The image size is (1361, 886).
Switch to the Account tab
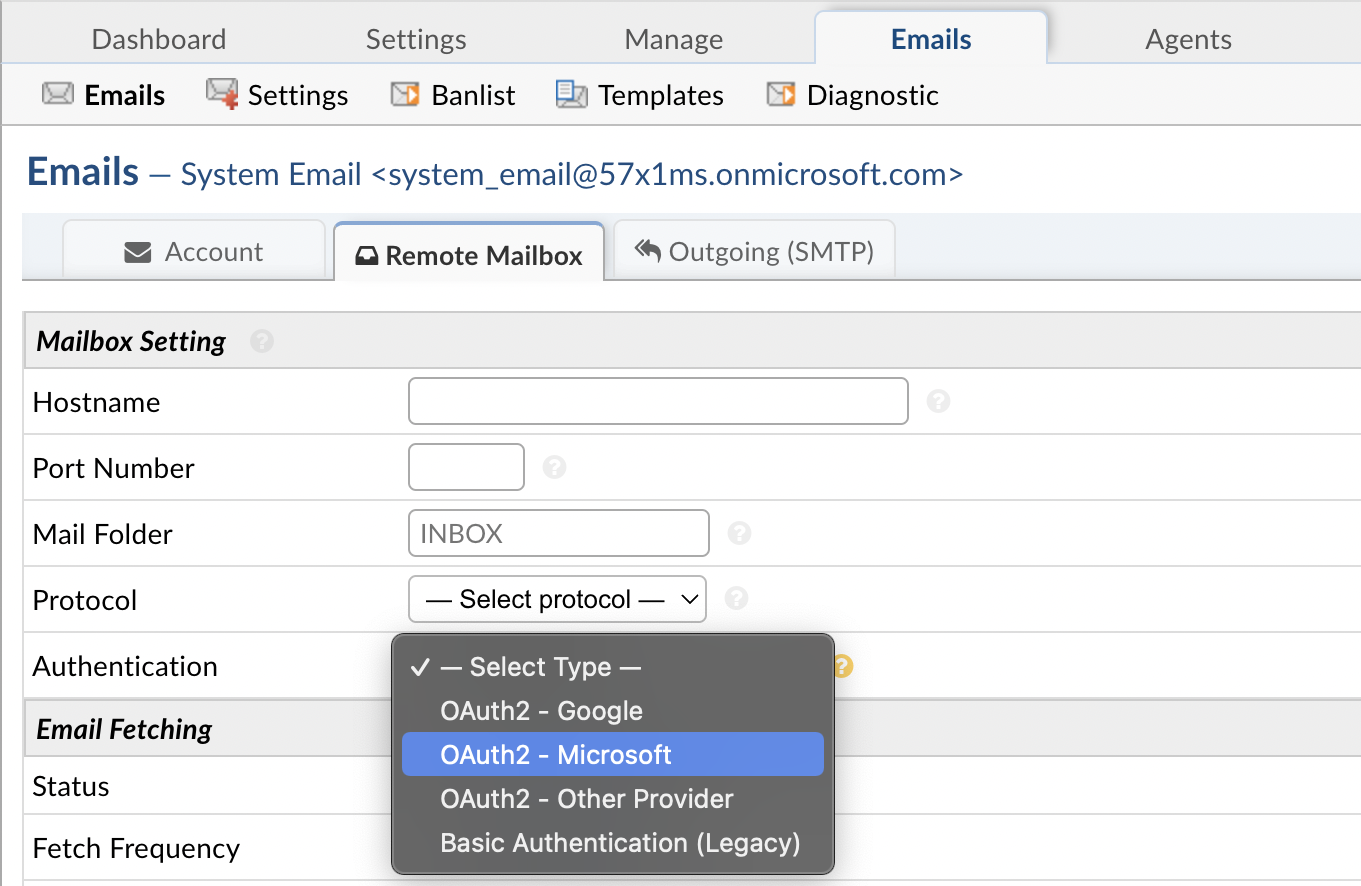[x=194, y=252]
